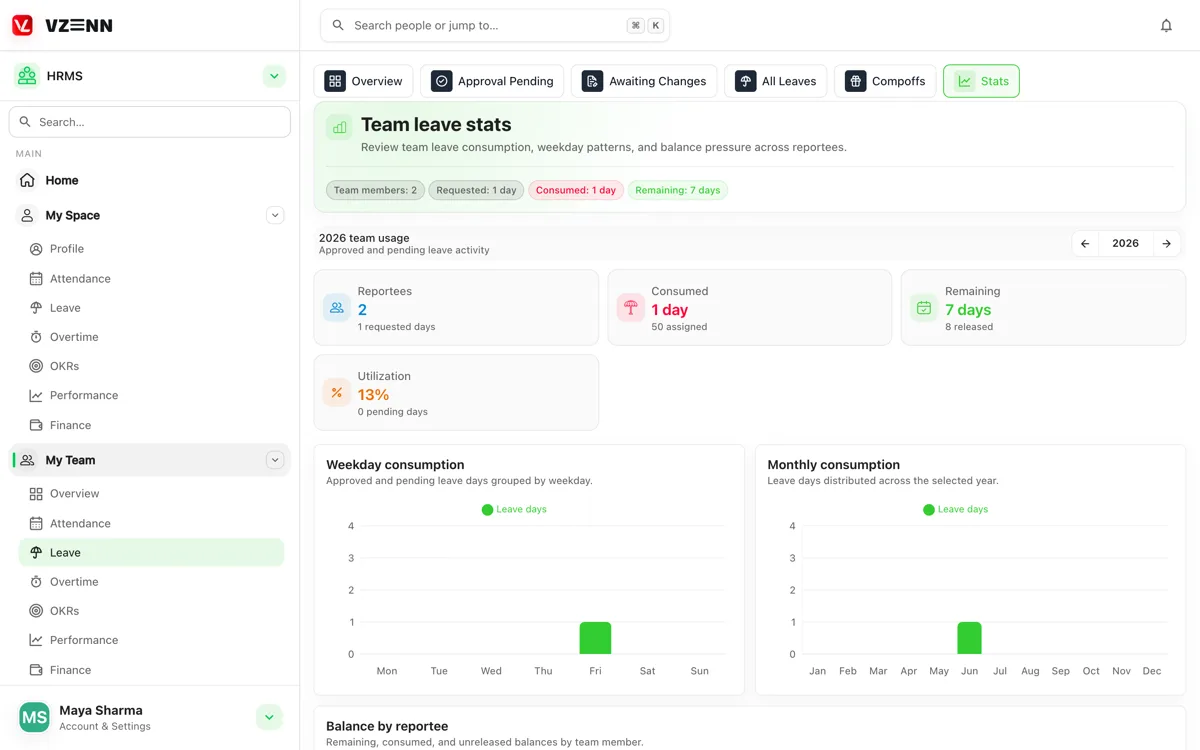Viewport: 1200px width, 750px height.
Task: Click the notification bell icon
Action: coord(1166,26)
